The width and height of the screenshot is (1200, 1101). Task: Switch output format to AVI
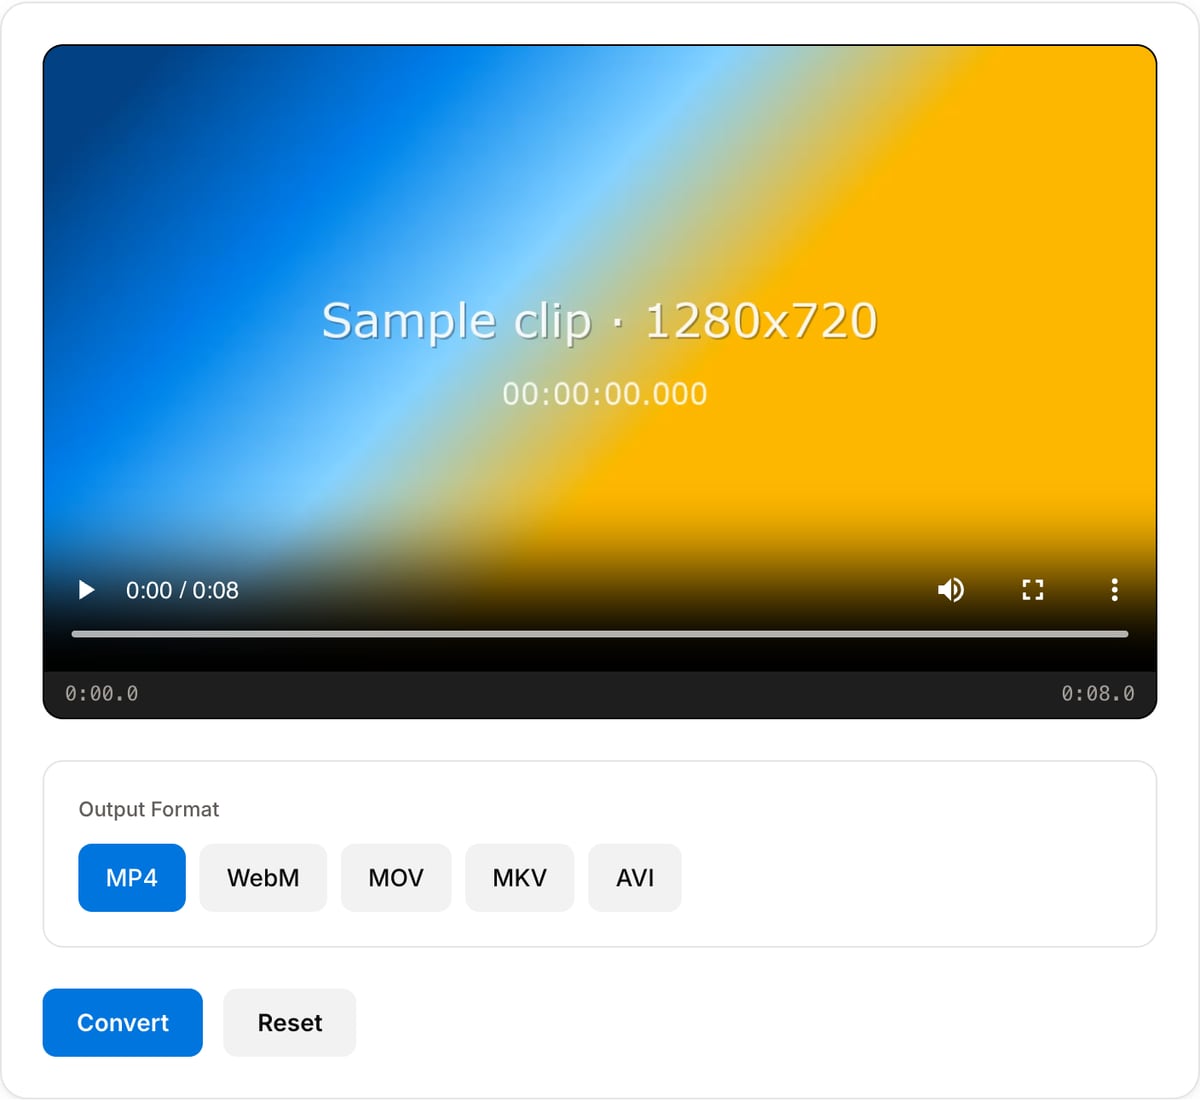coord(635,878)
